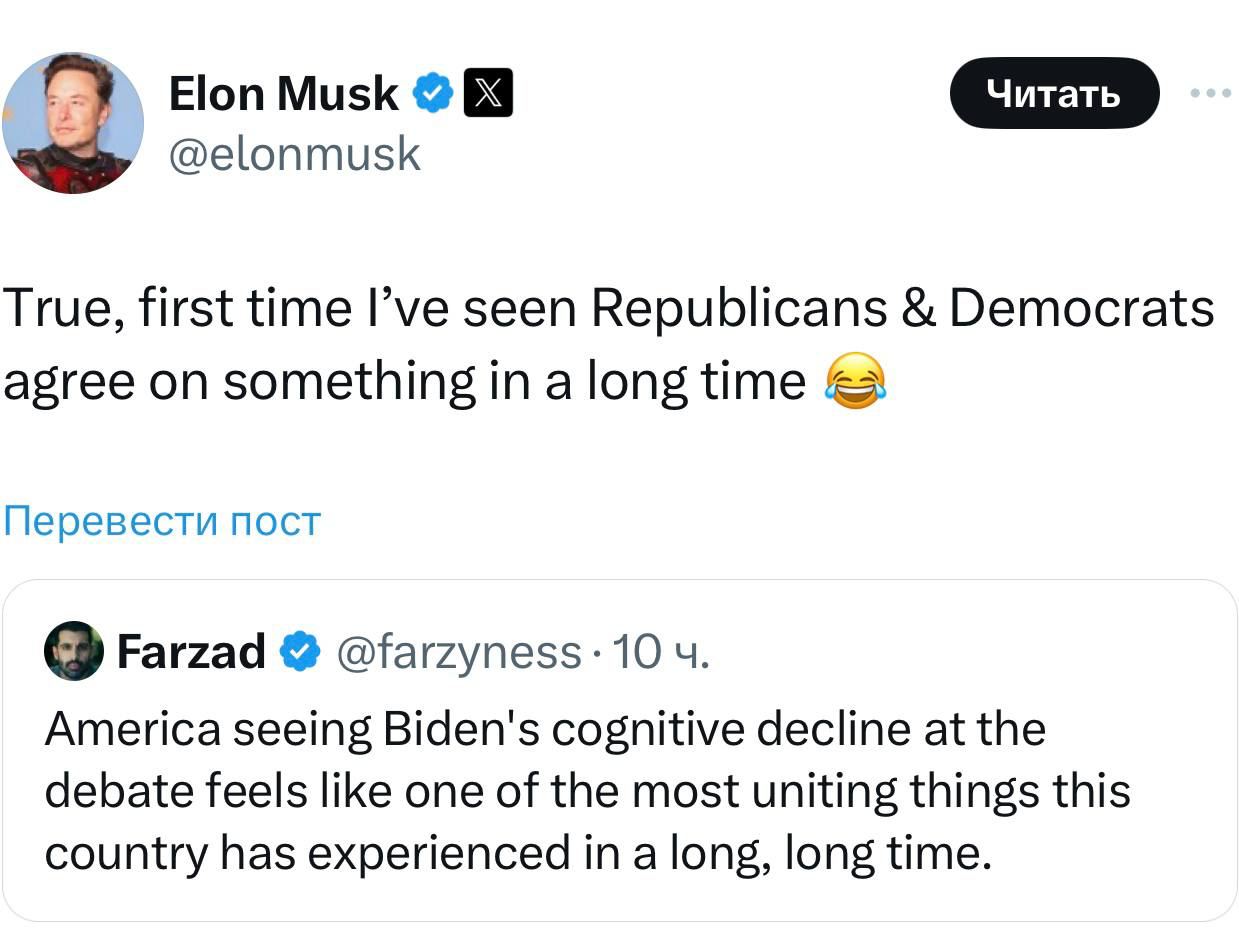1239x950 pixels.
Task: Open the quoted post about Biden's debate
Action: 620,791
